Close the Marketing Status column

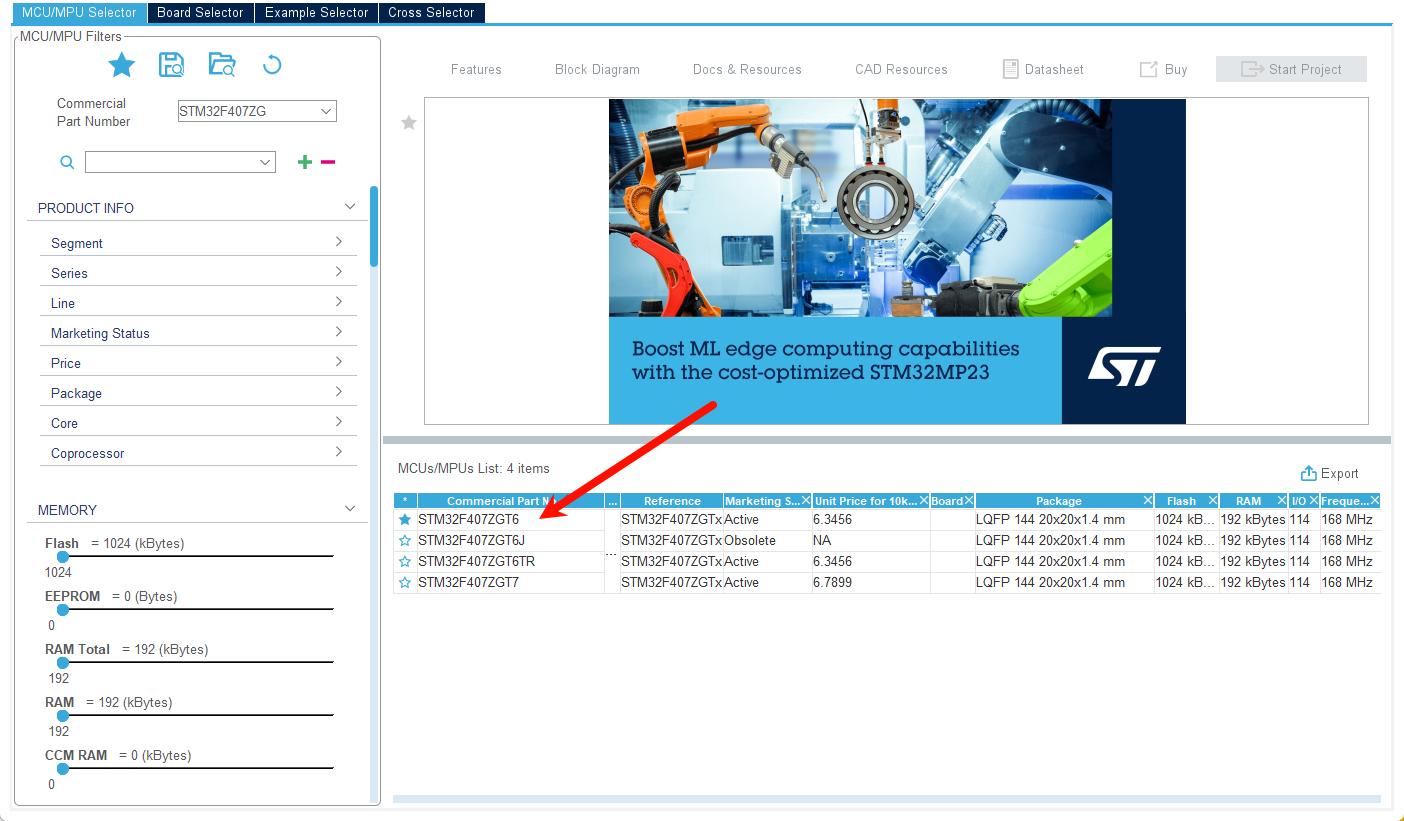click(806, 501)
